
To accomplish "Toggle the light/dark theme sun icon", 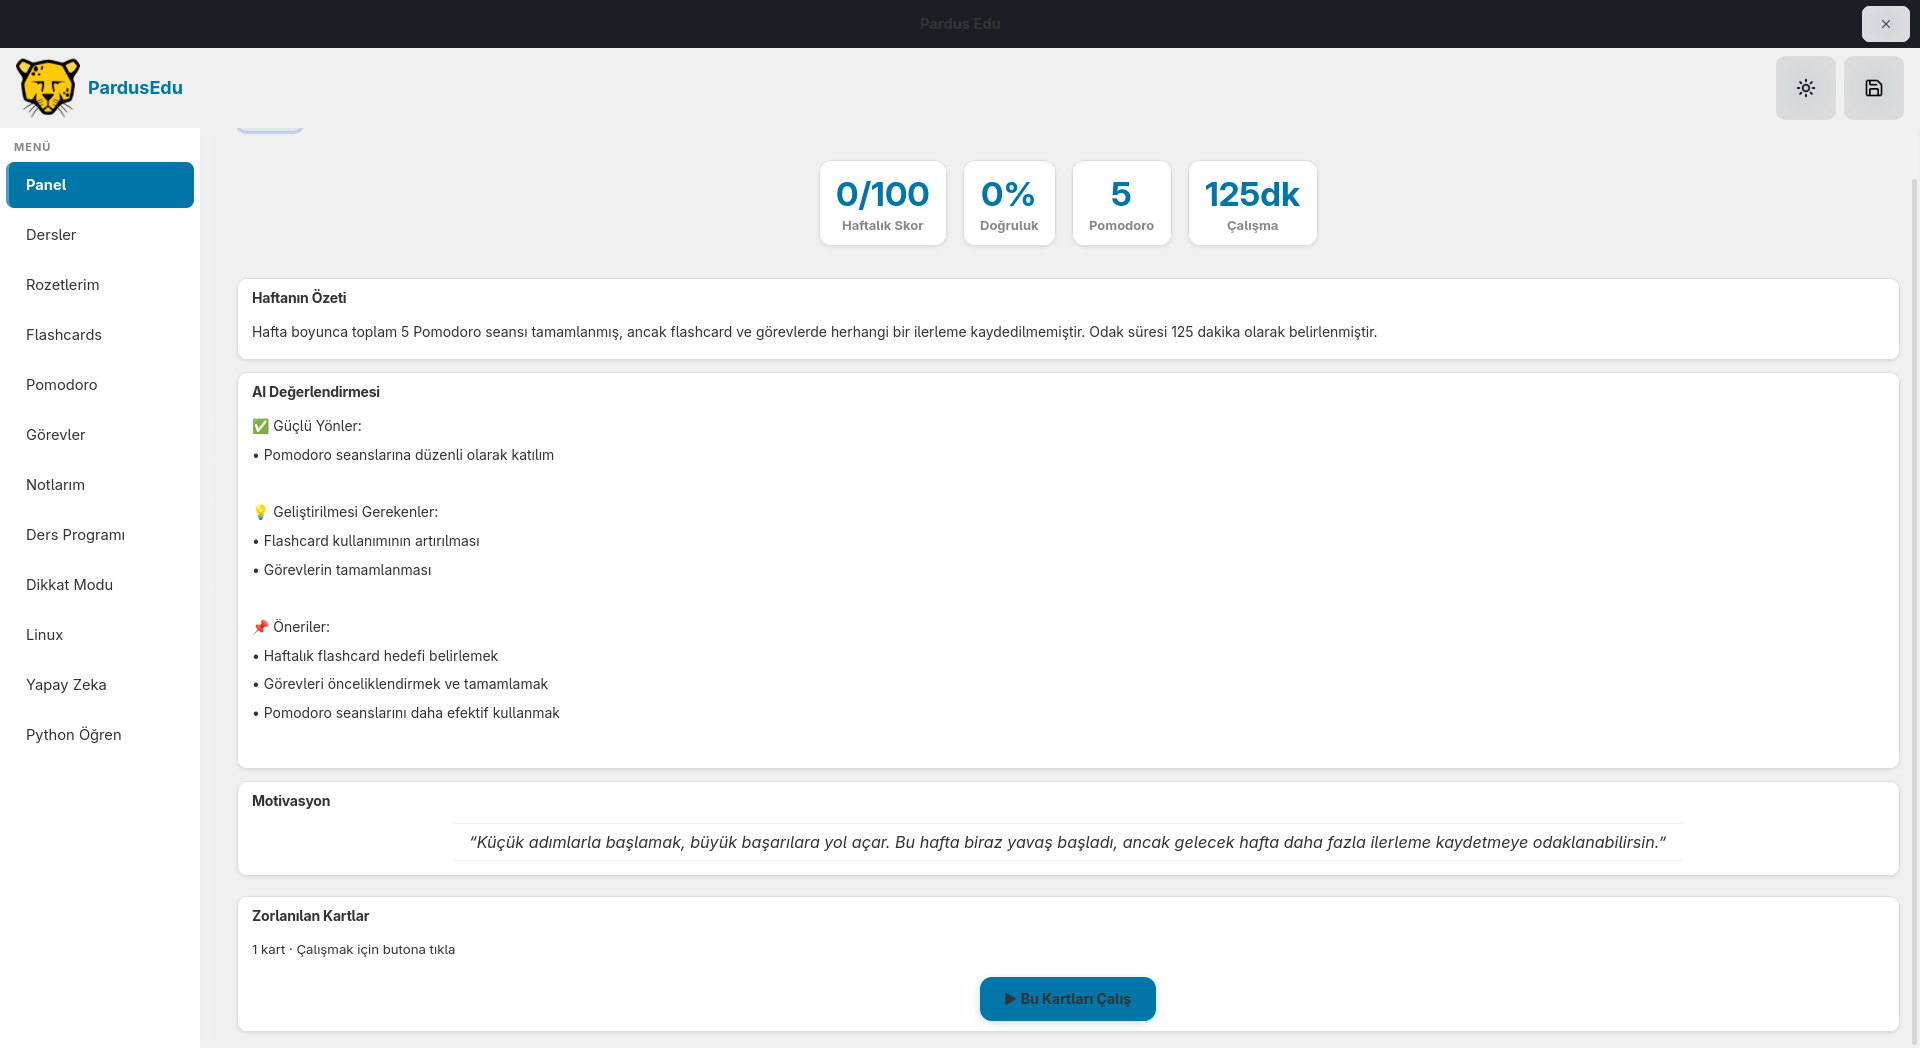I will [1805, 88].
